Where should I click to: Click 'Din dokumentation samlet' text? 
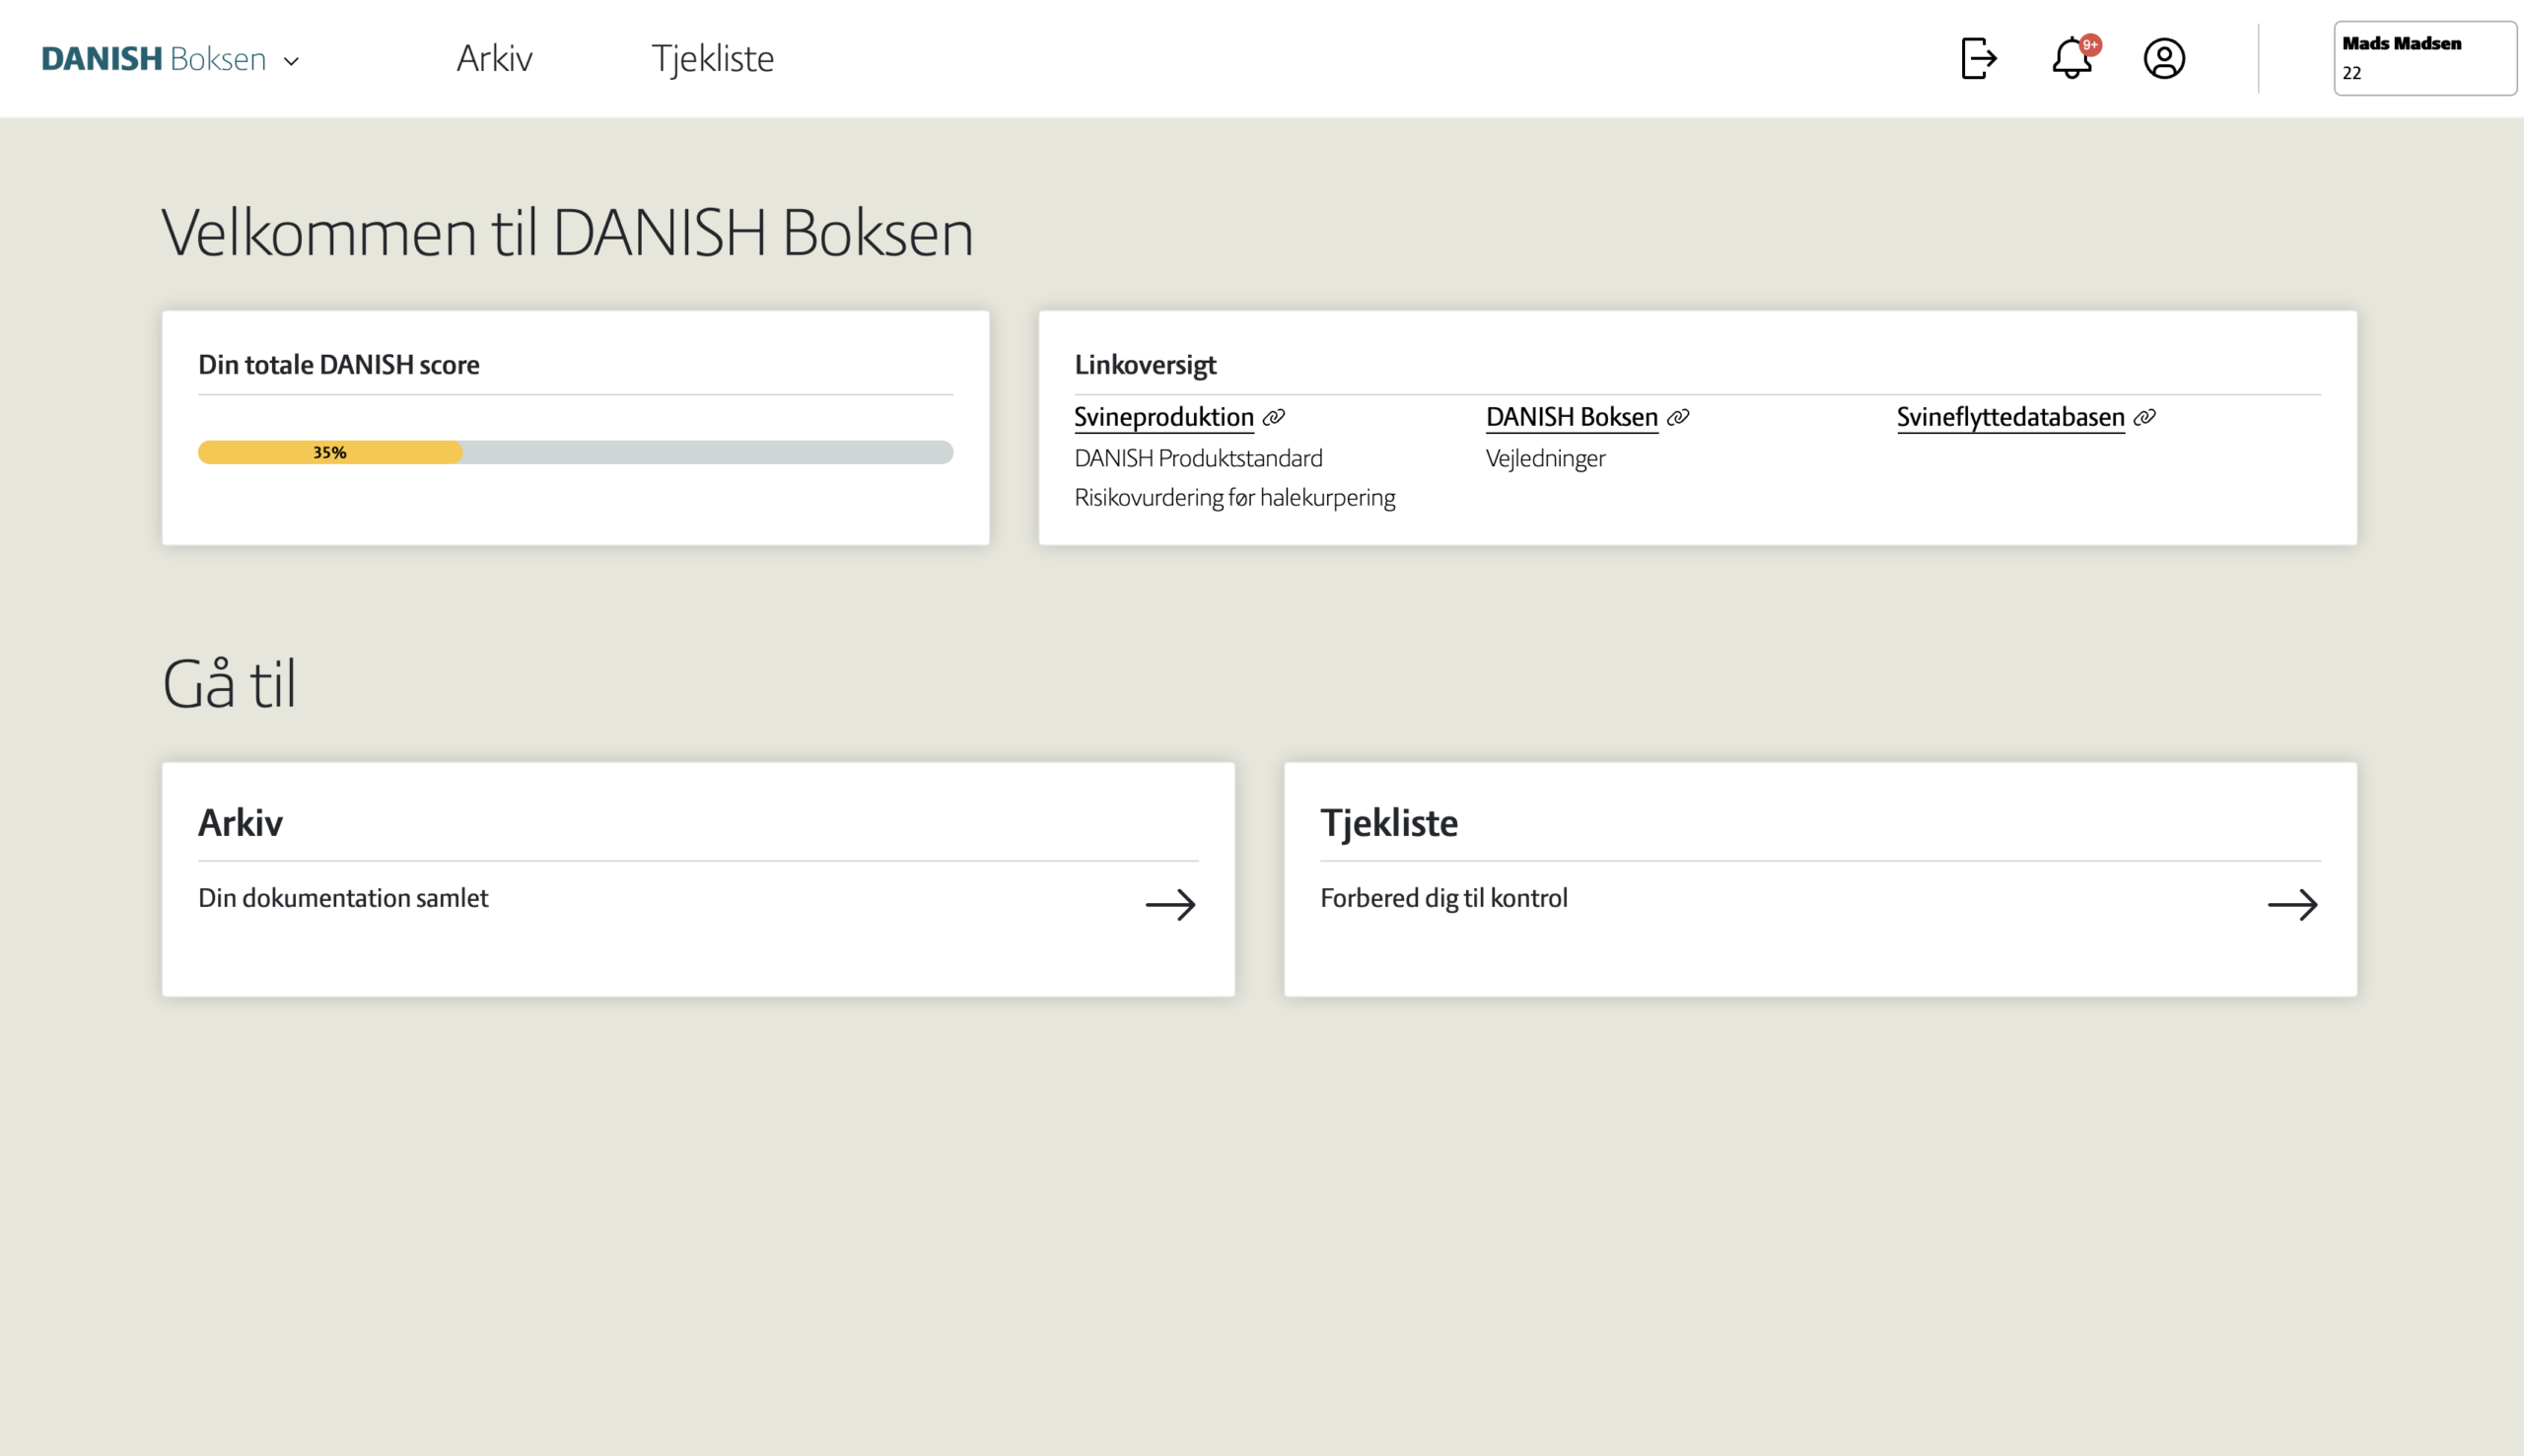[343, 897]
